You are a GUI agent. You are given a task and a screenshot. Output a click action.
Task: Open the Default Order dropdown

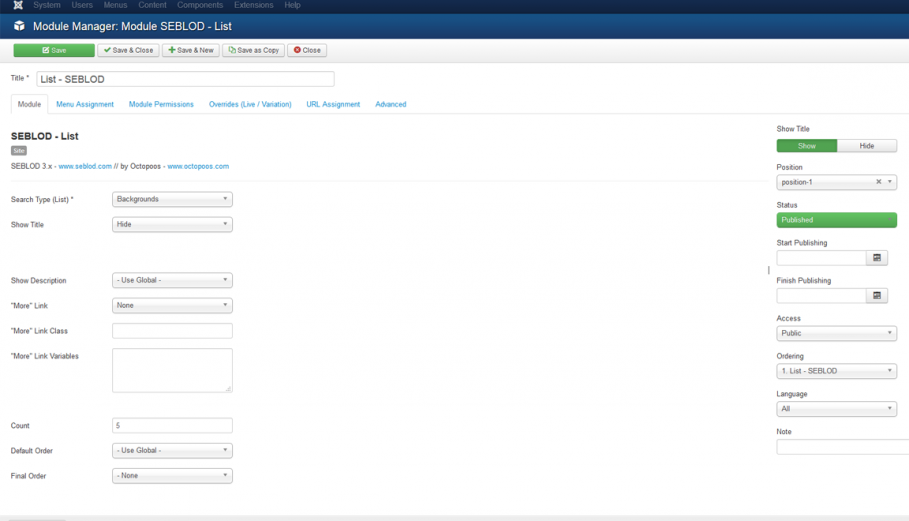pyautogui.click(x=172, y=450)
